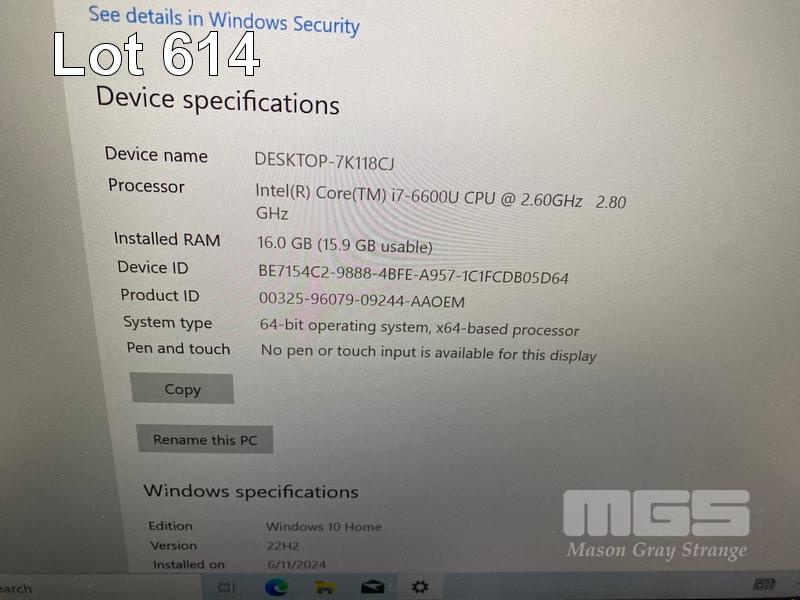Click the No pen or touch input text
Screen dimensions: 800x600
tap(429, 353)
